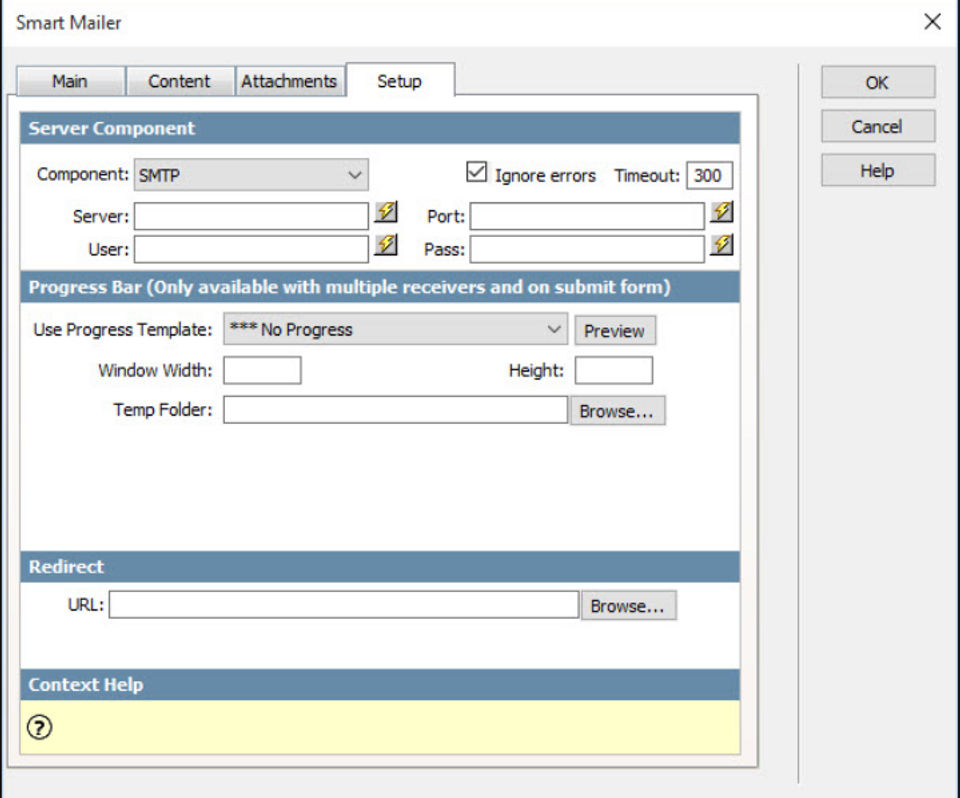Switch to the Main tab
The height and width of the screenshot is (798, 960).
(x=70, y=81)
